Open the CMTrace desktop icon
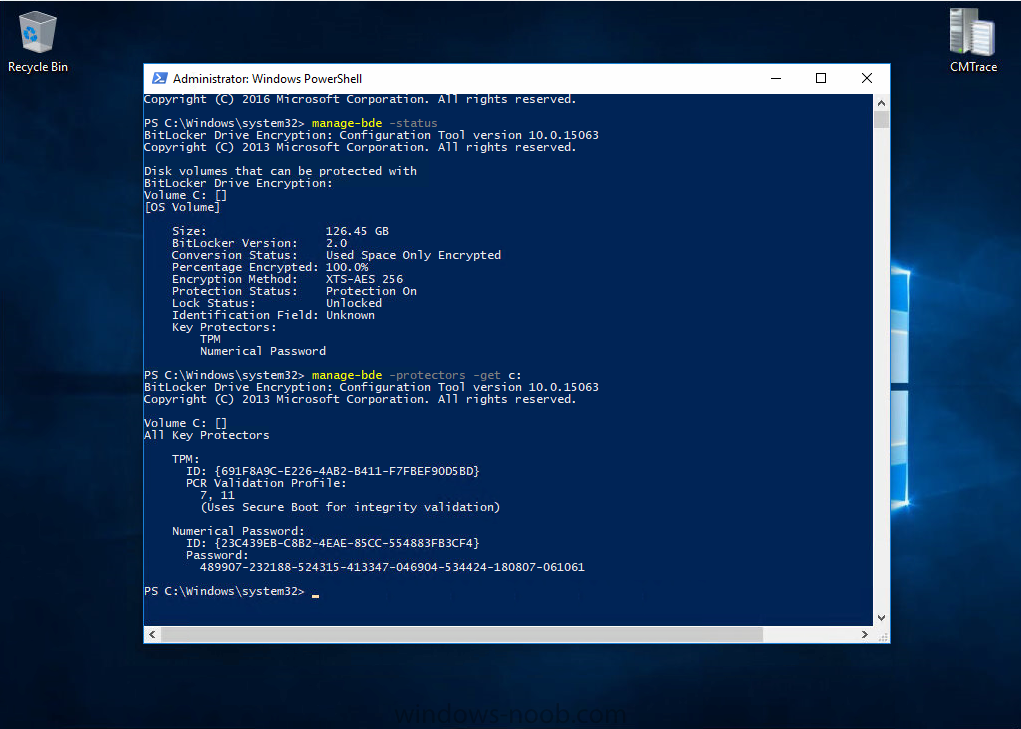 973,41
